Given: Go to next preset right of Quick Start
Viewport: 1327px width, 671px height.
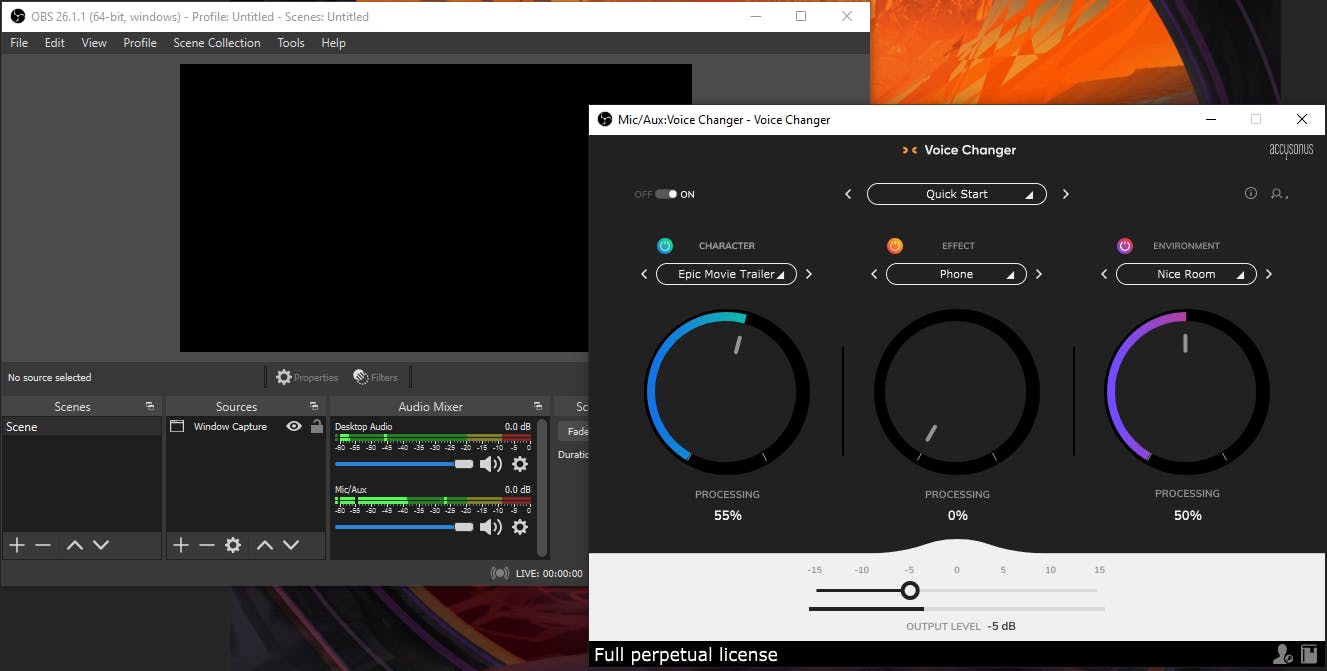Looking at the screenshot, I should click(x=1066, y=194).
